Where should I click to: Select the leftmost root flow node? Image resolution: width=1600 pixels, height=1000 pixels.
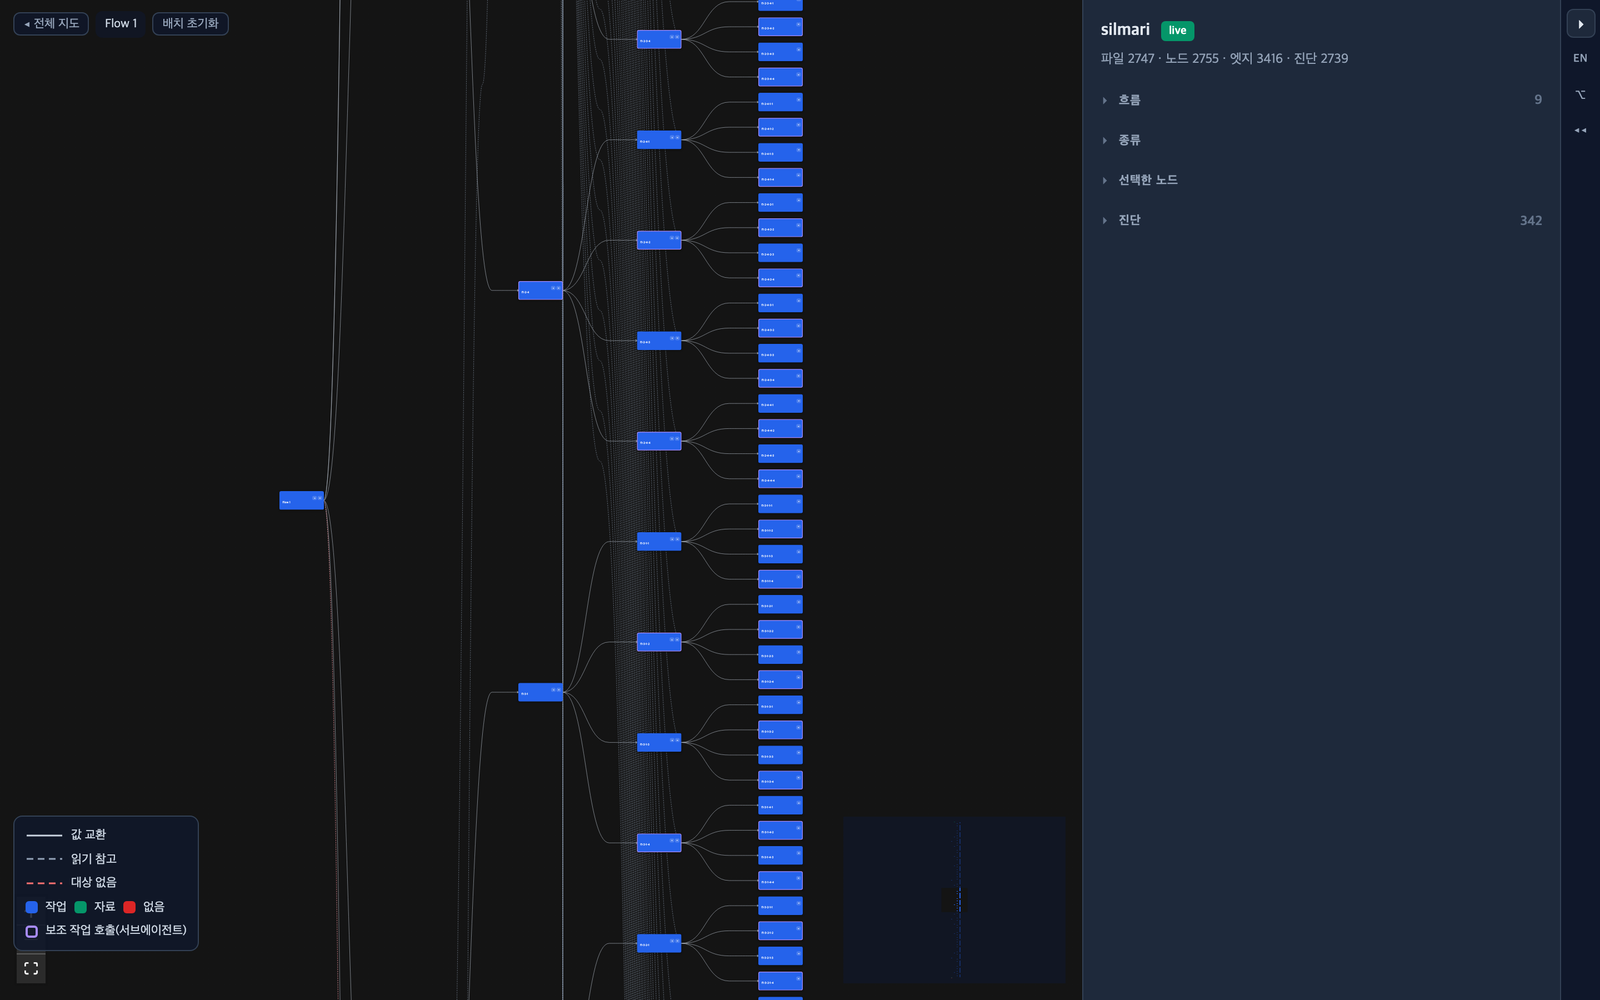[301, 500]
